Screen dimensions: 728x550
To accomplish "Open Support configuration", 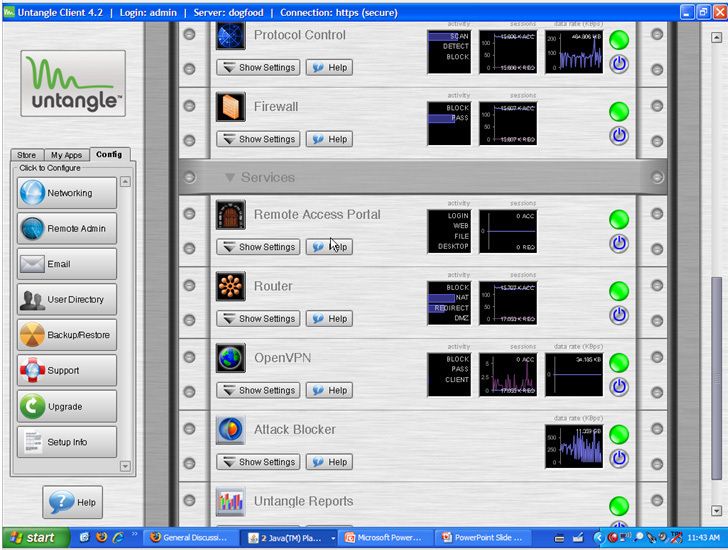I will pyautogui.click(x=67, y=370).
